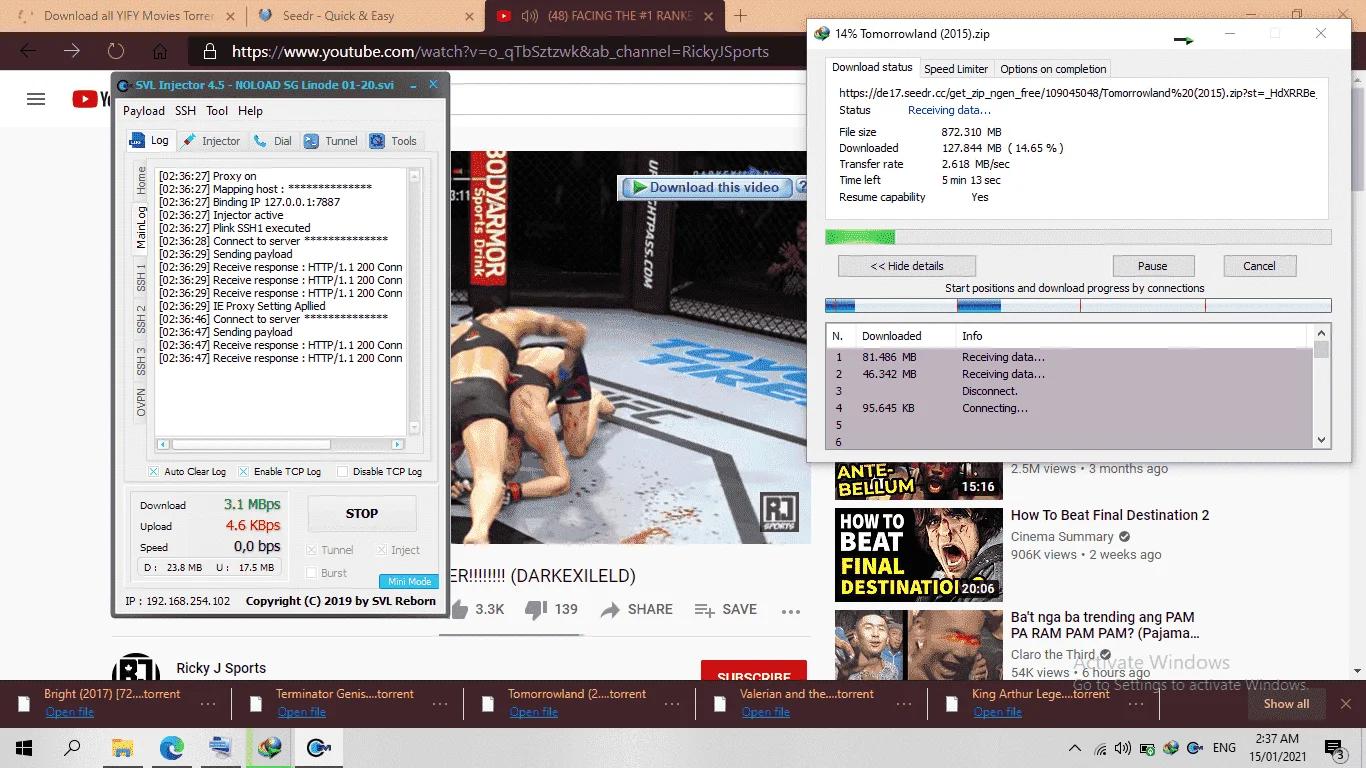Open file link for Bright (2017) torrent
1366x768 pixels.
(x=70, y=712)
